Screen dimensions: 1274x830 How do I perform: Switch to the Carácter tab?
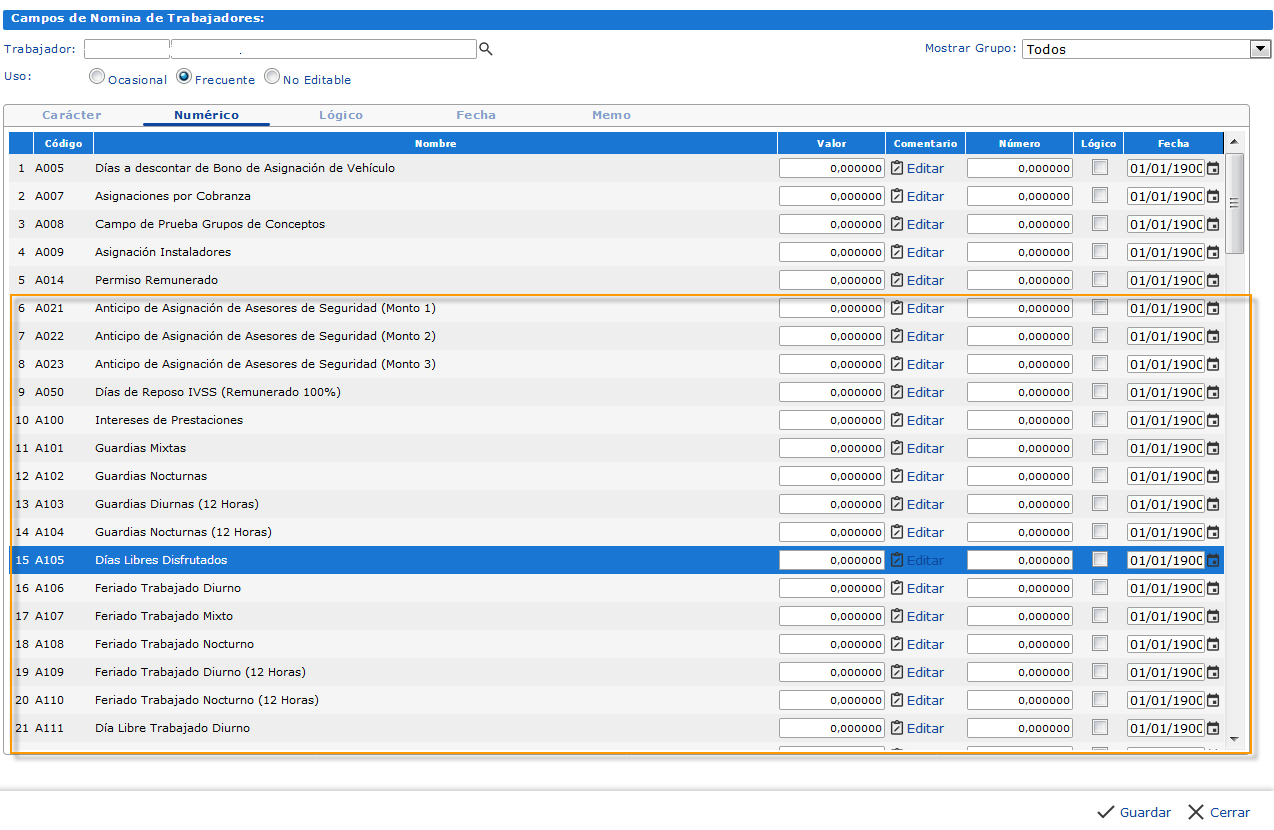click(72, 115)
